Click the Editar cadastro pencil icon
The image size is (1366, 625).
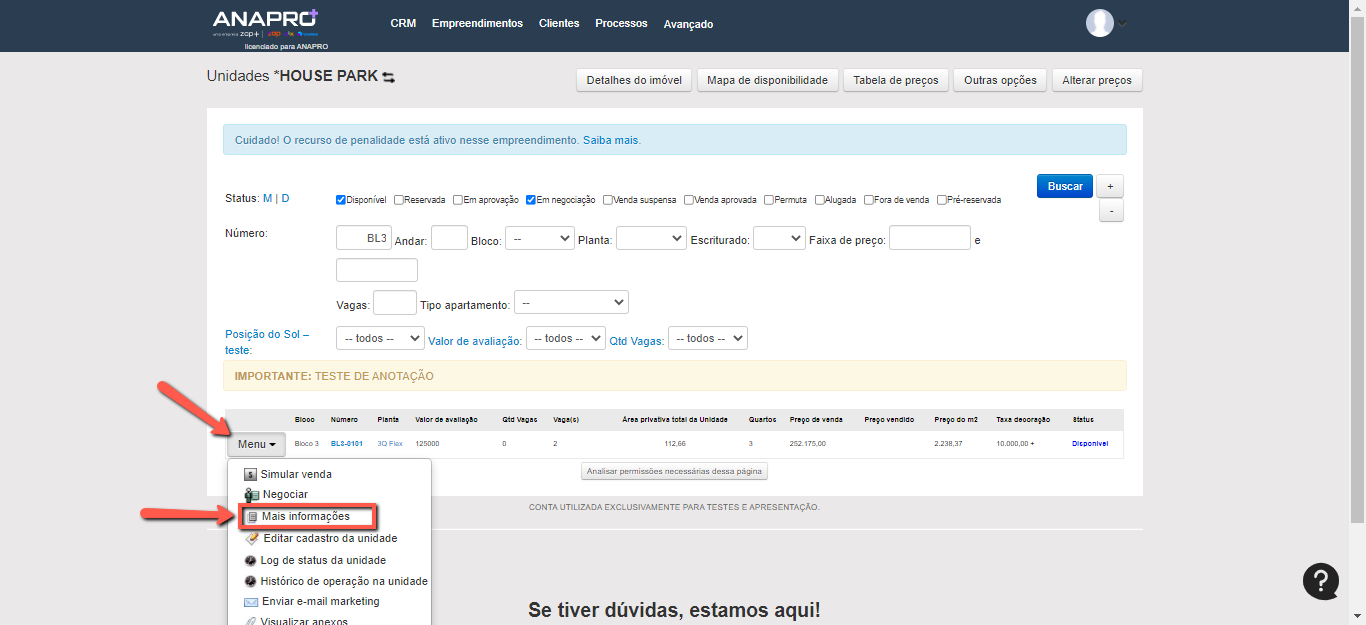click(x=252, y=538)
